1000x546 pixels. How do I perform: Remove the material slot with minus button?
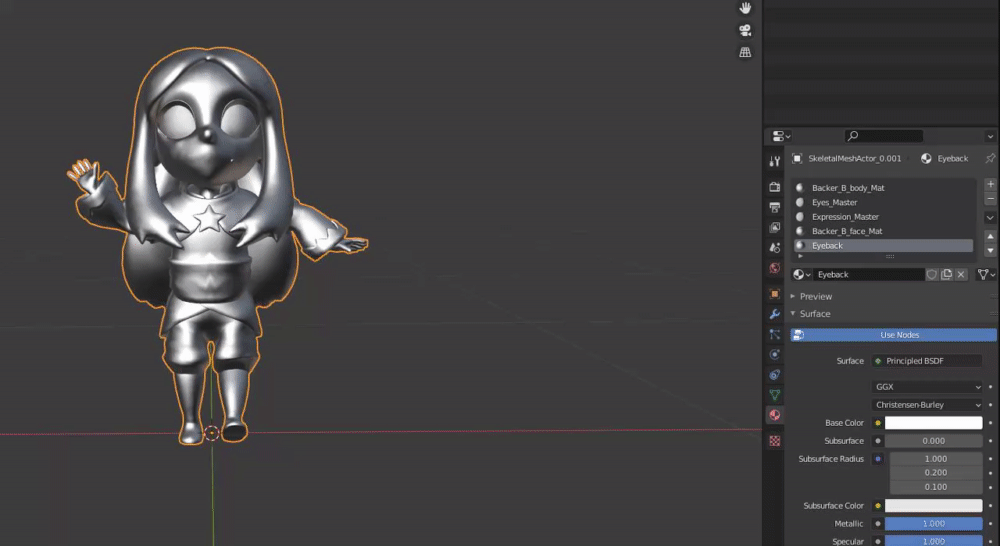(x=990, y=199)
